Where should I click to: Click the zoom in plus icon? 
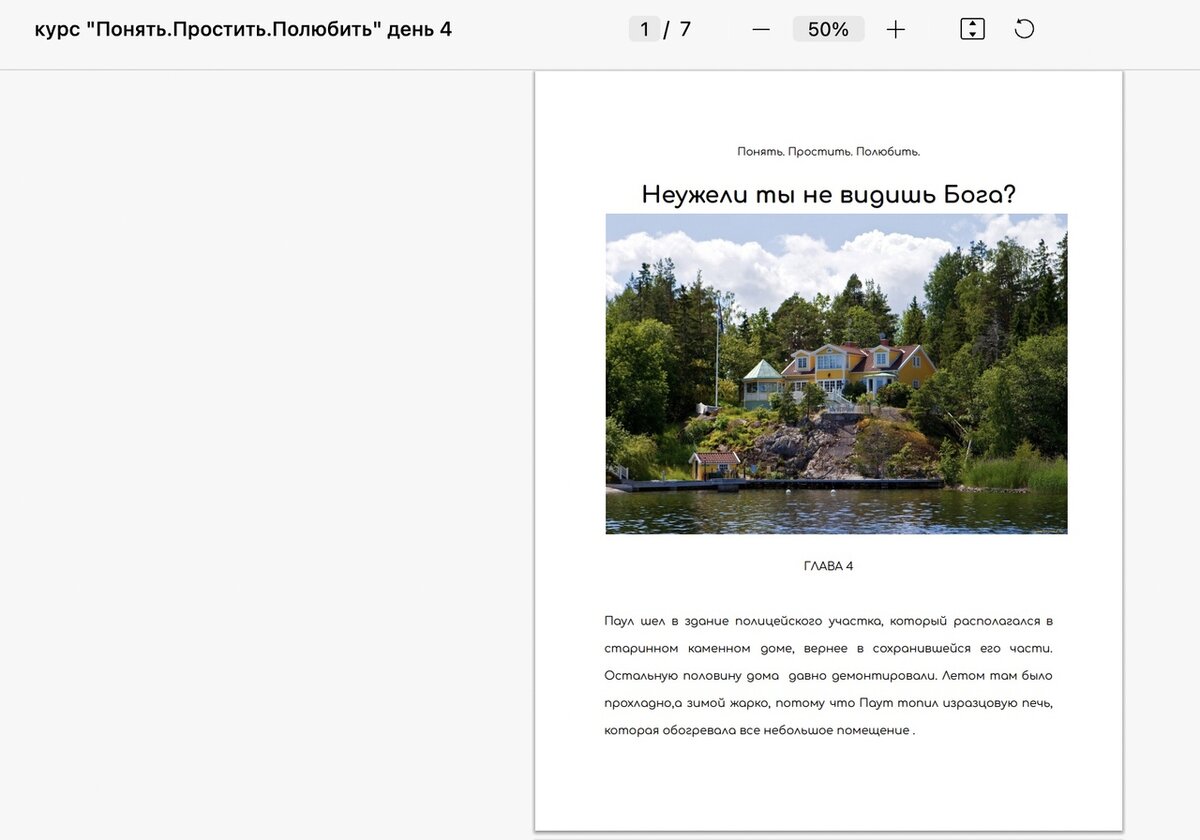coord(896,29)
